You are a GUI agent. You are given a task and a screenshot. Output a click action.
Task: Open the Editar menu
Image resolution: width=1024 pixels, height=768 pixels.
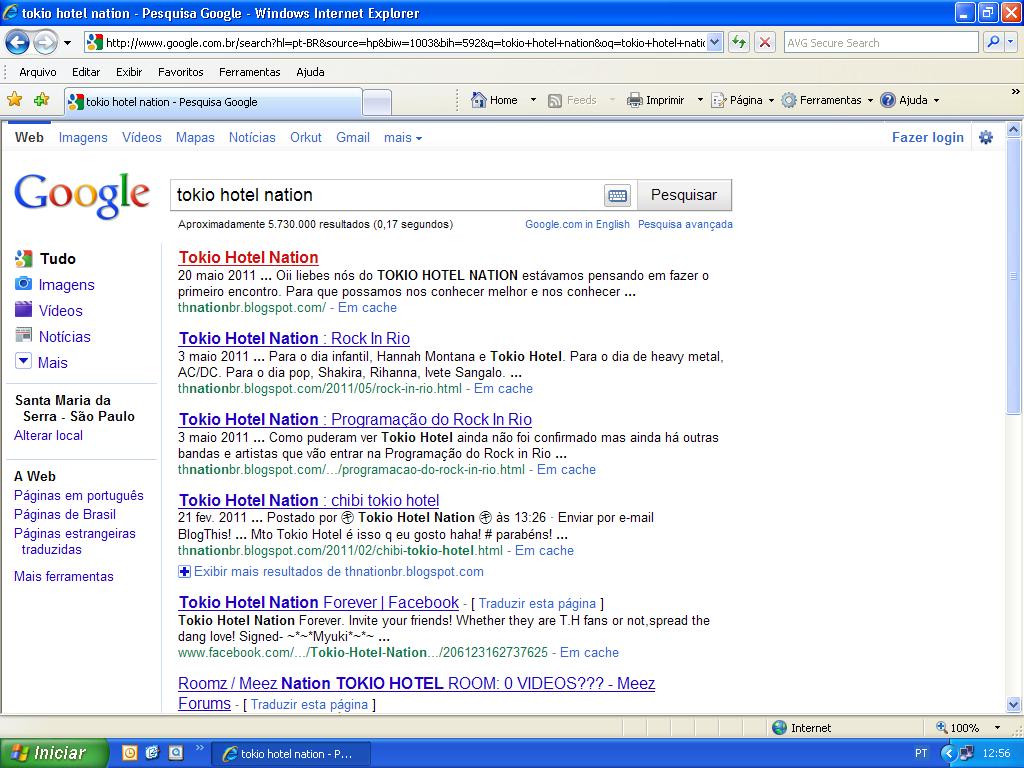pyautogui.click(x=86, y=72)
